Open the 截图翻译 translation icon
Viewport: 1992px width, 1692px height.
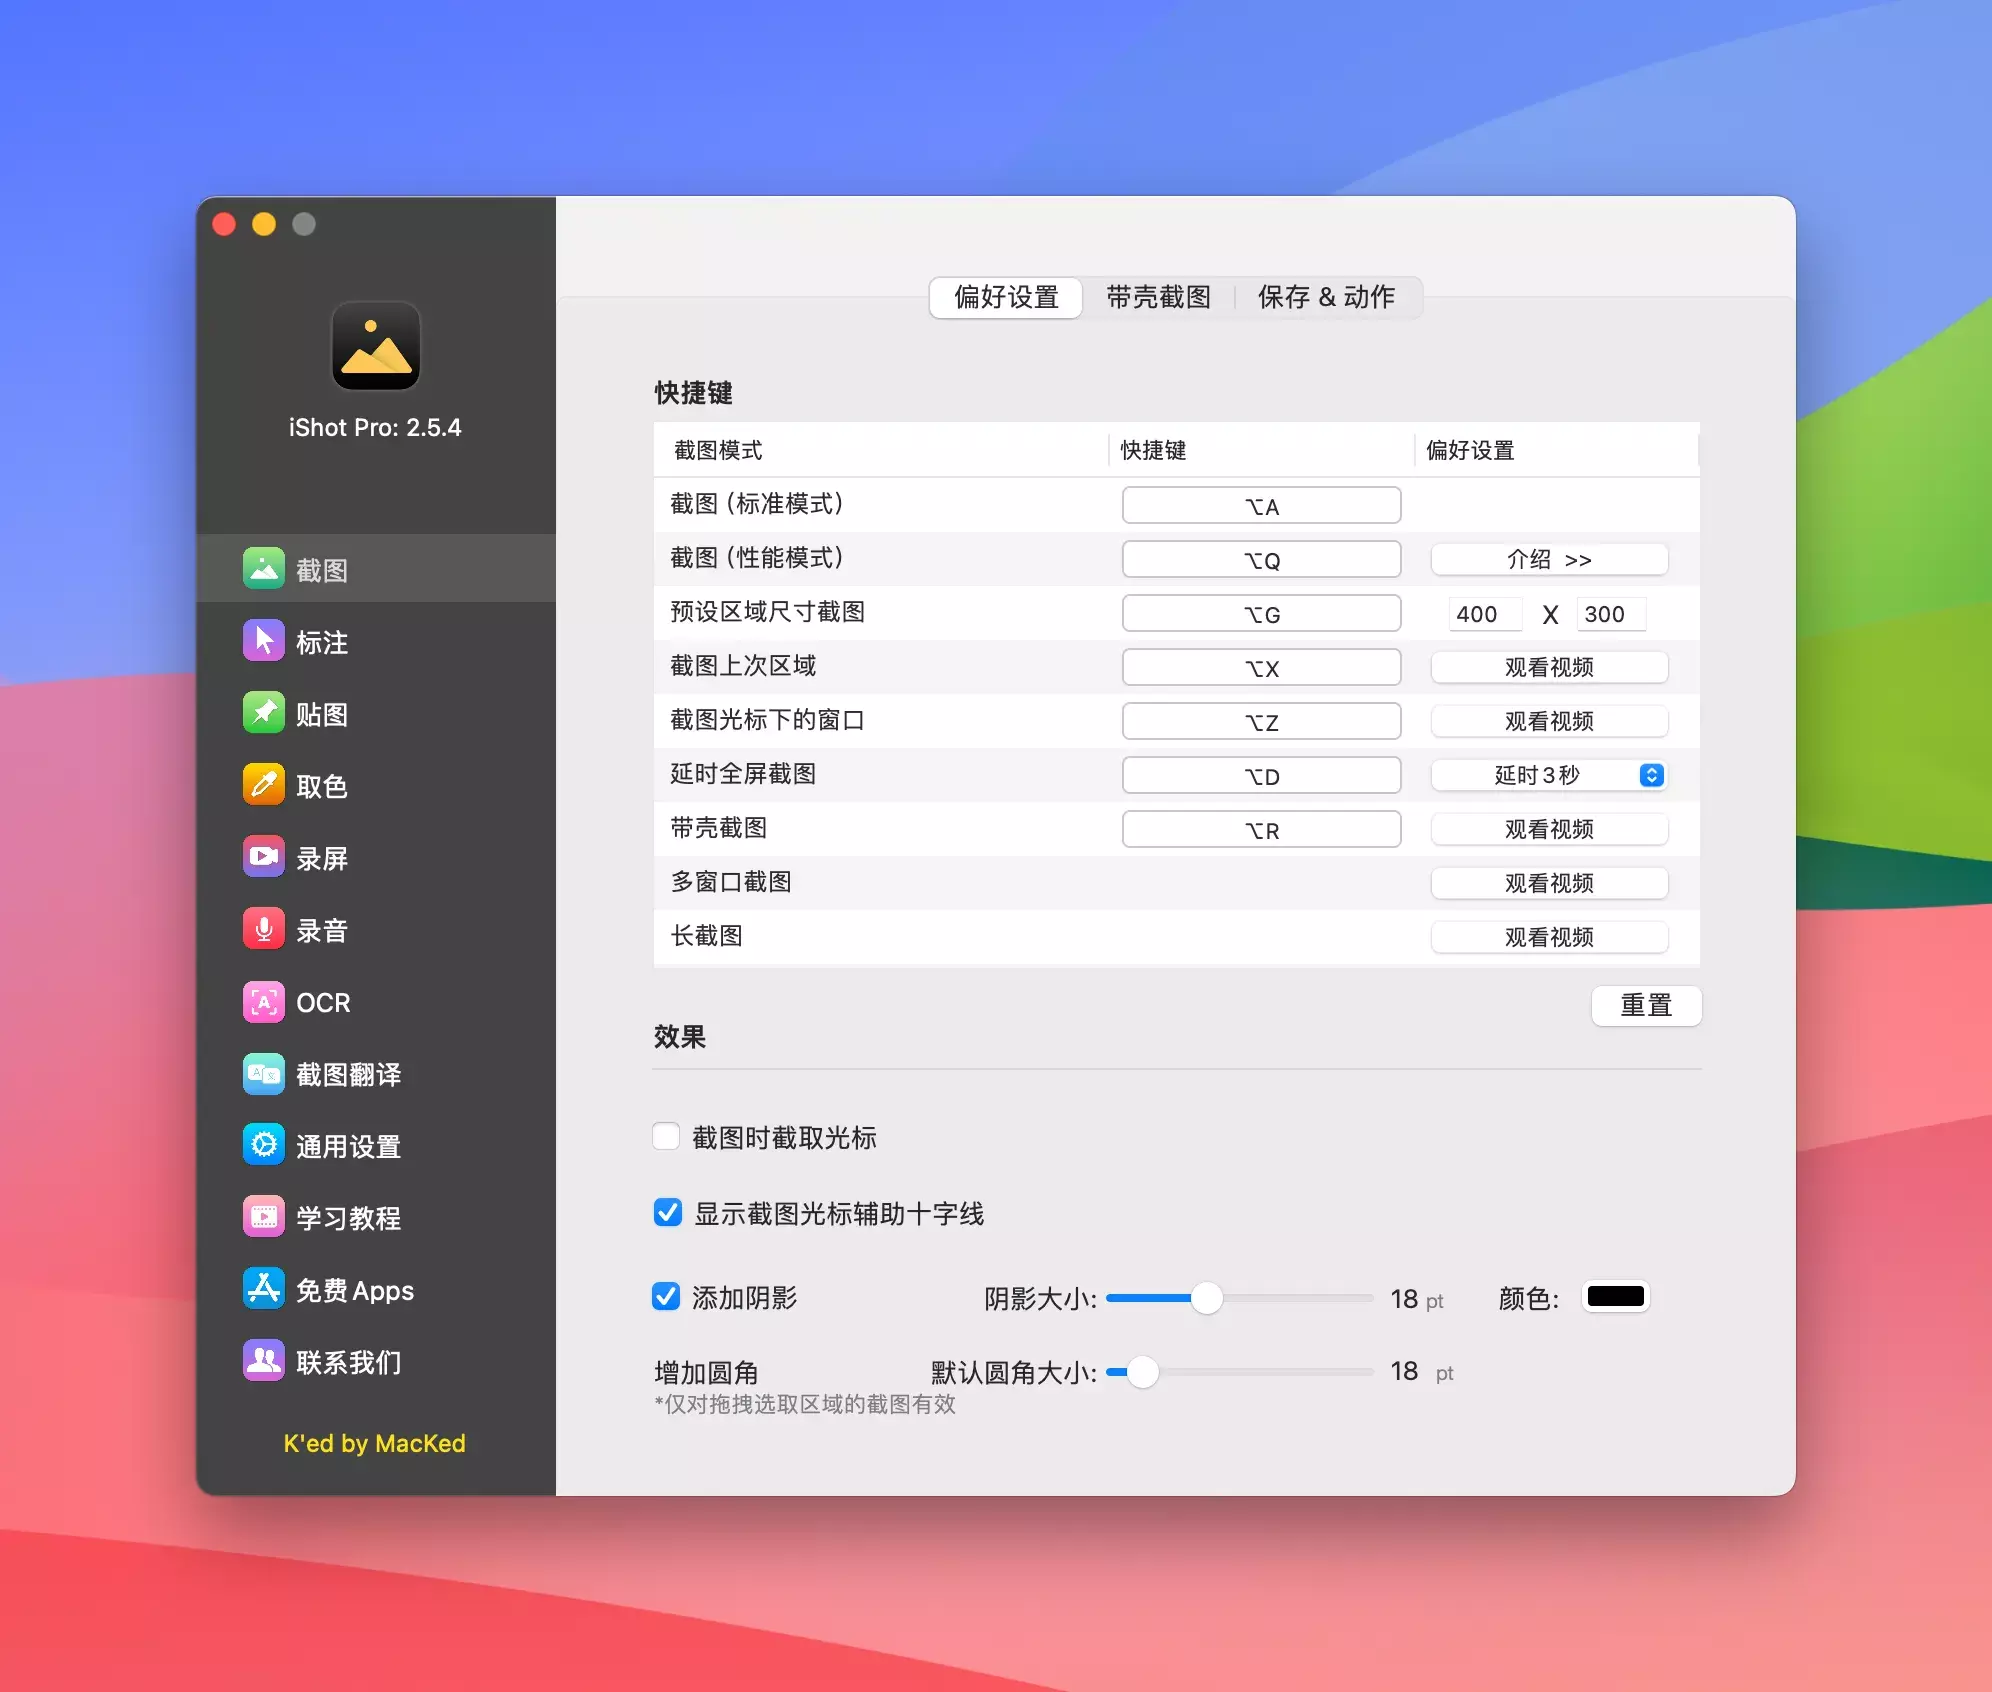pyautogui.click(x=264, y=1073)
